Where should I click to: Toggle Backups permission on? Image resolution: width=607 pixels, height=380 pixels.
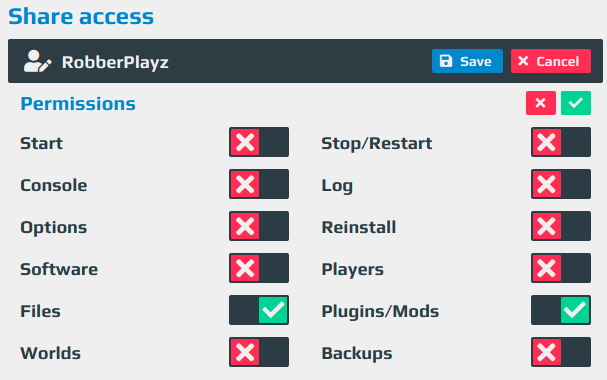(x=561, y=352)
